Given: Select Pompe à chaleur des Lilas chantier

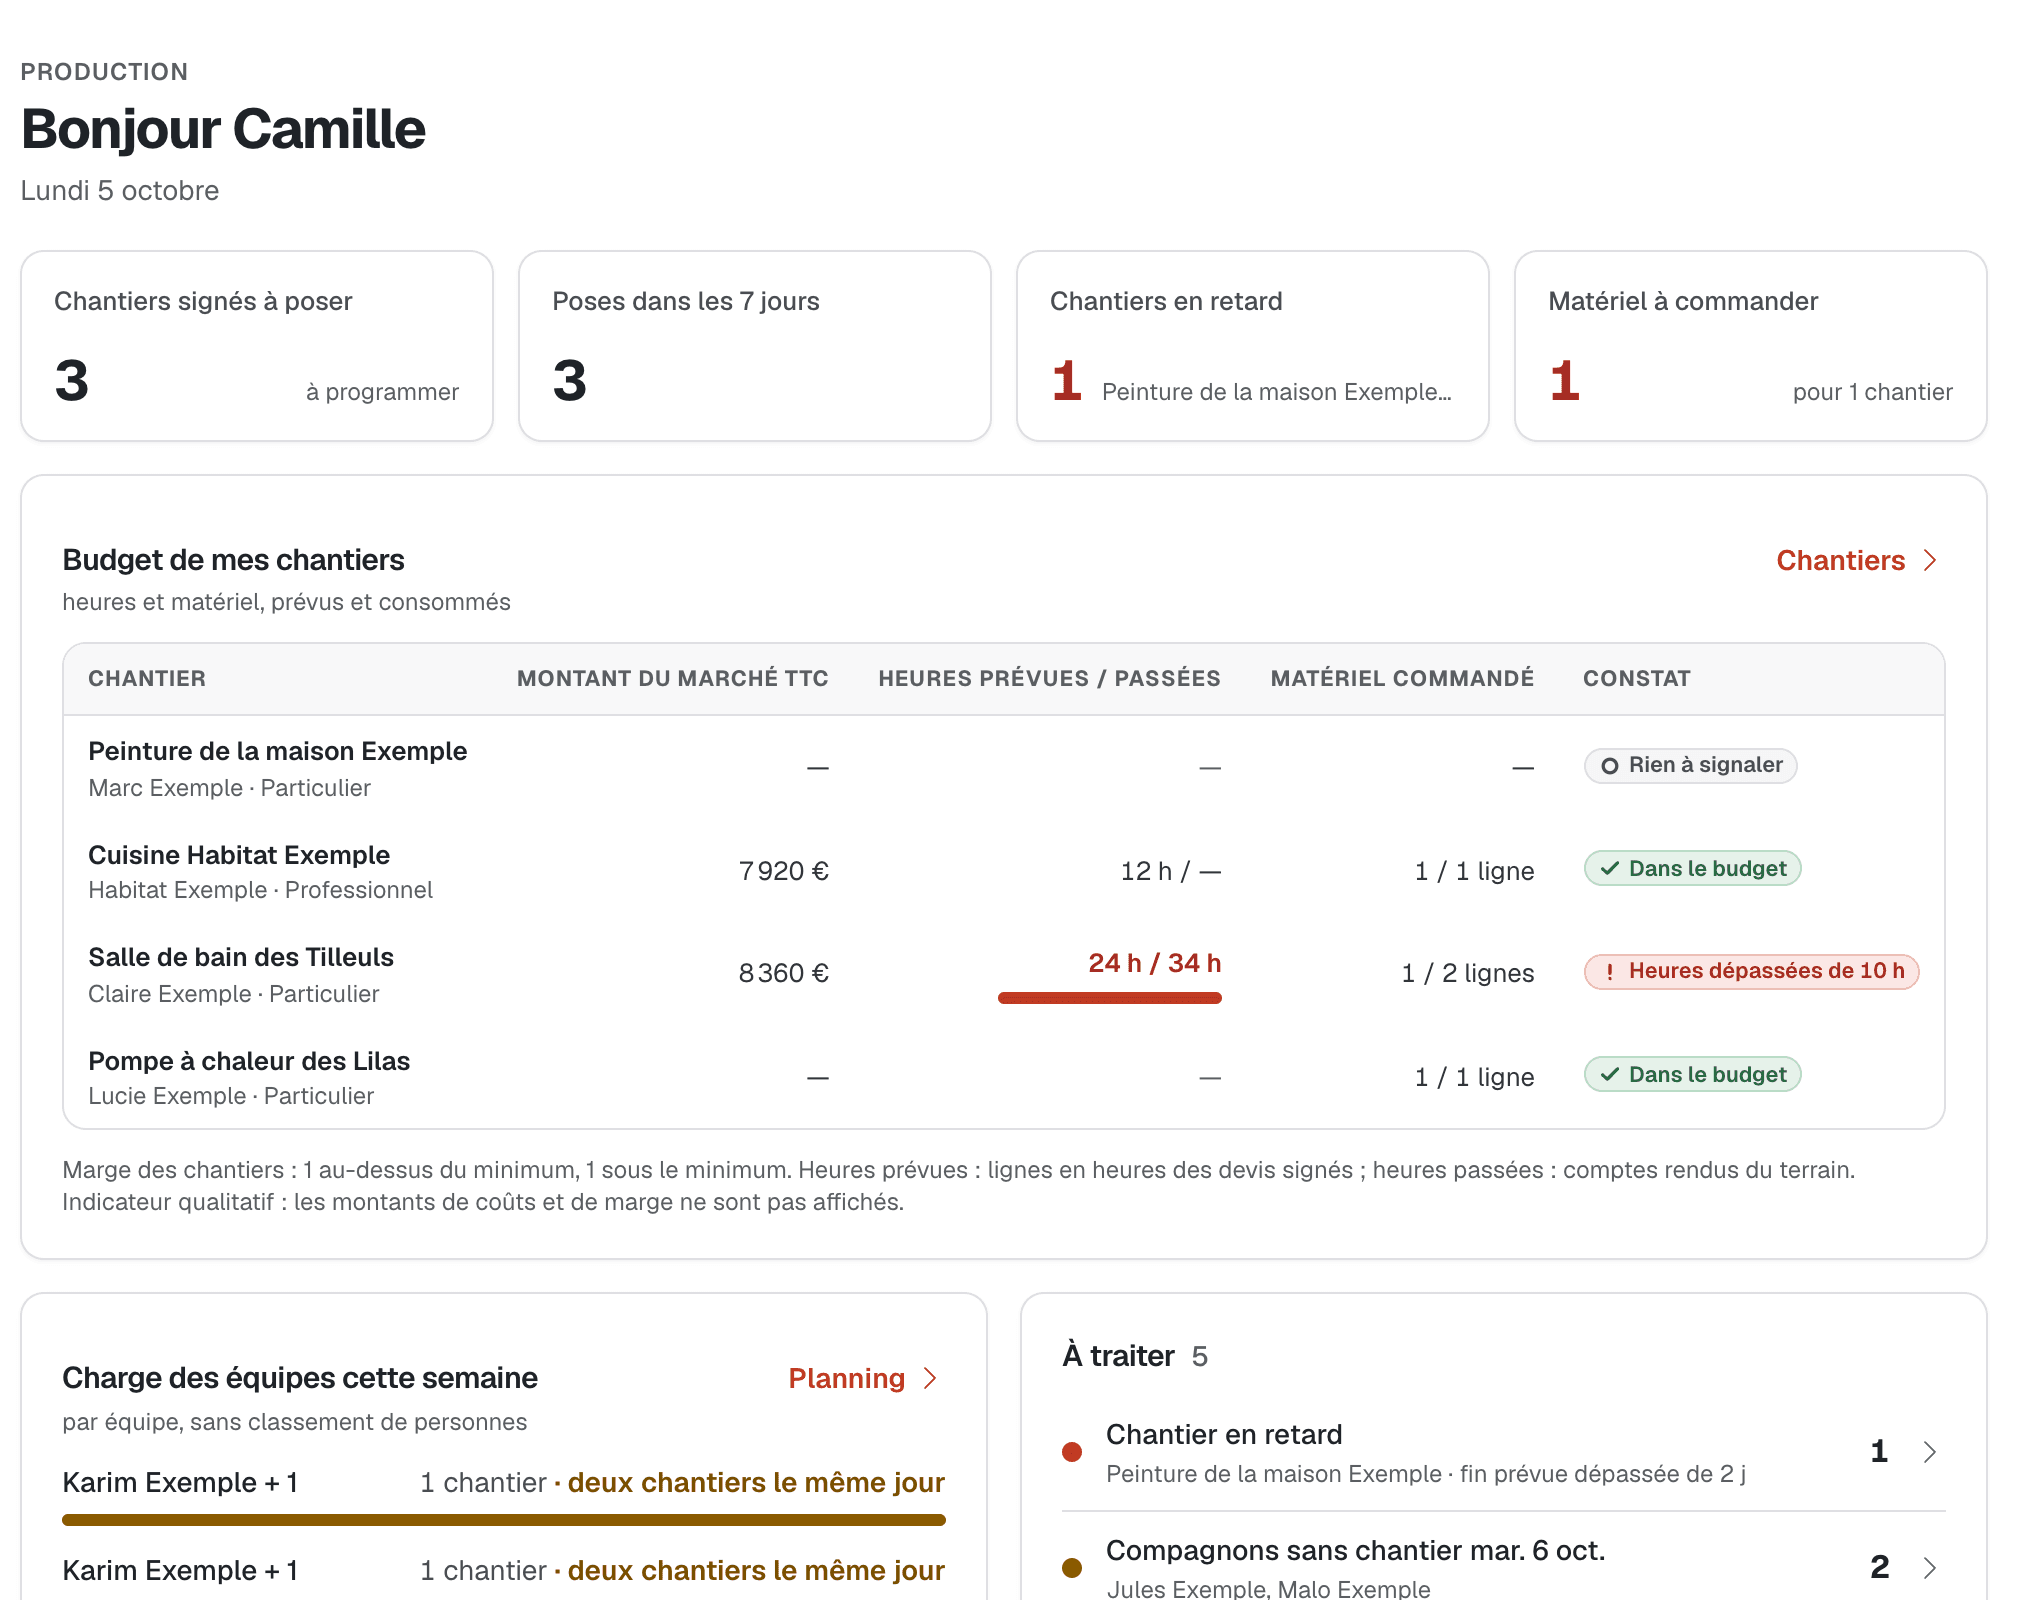Looking at the screenshot, I should click(x=249, y=1062).
